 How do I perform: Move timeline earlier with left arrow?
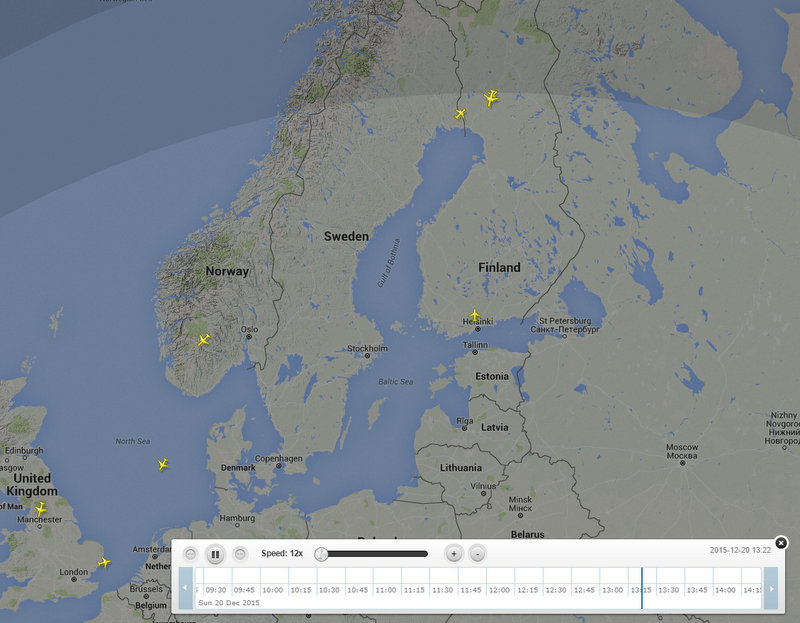pyautogui.click(x=185, y=588)
